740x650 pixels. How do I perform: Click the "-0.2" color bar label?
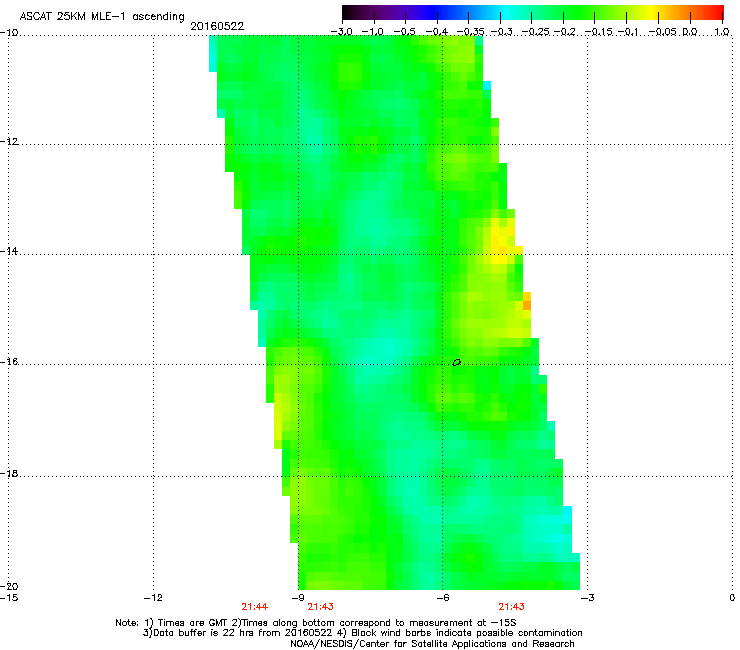[564, 32]
